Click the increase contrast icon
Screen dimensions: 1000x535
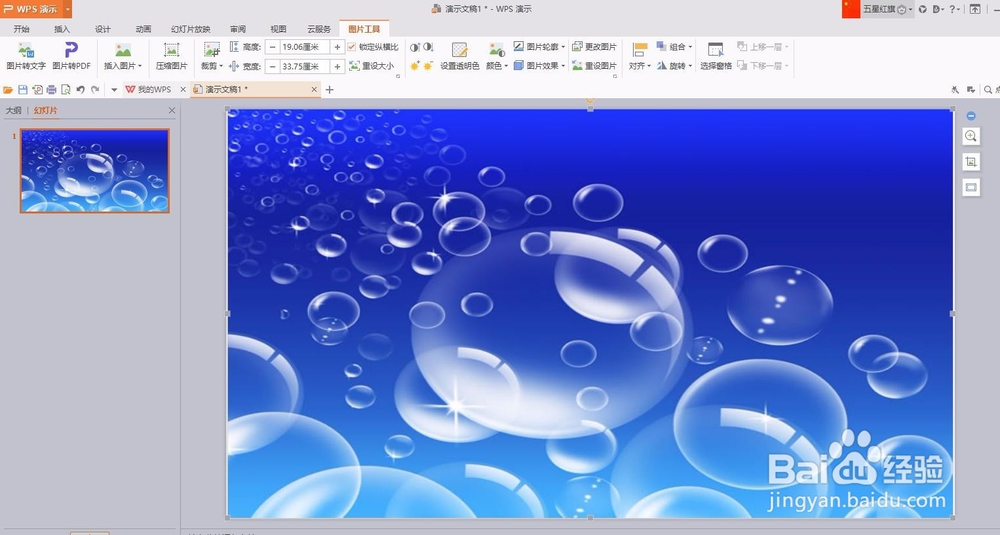[x=415, y=47]
